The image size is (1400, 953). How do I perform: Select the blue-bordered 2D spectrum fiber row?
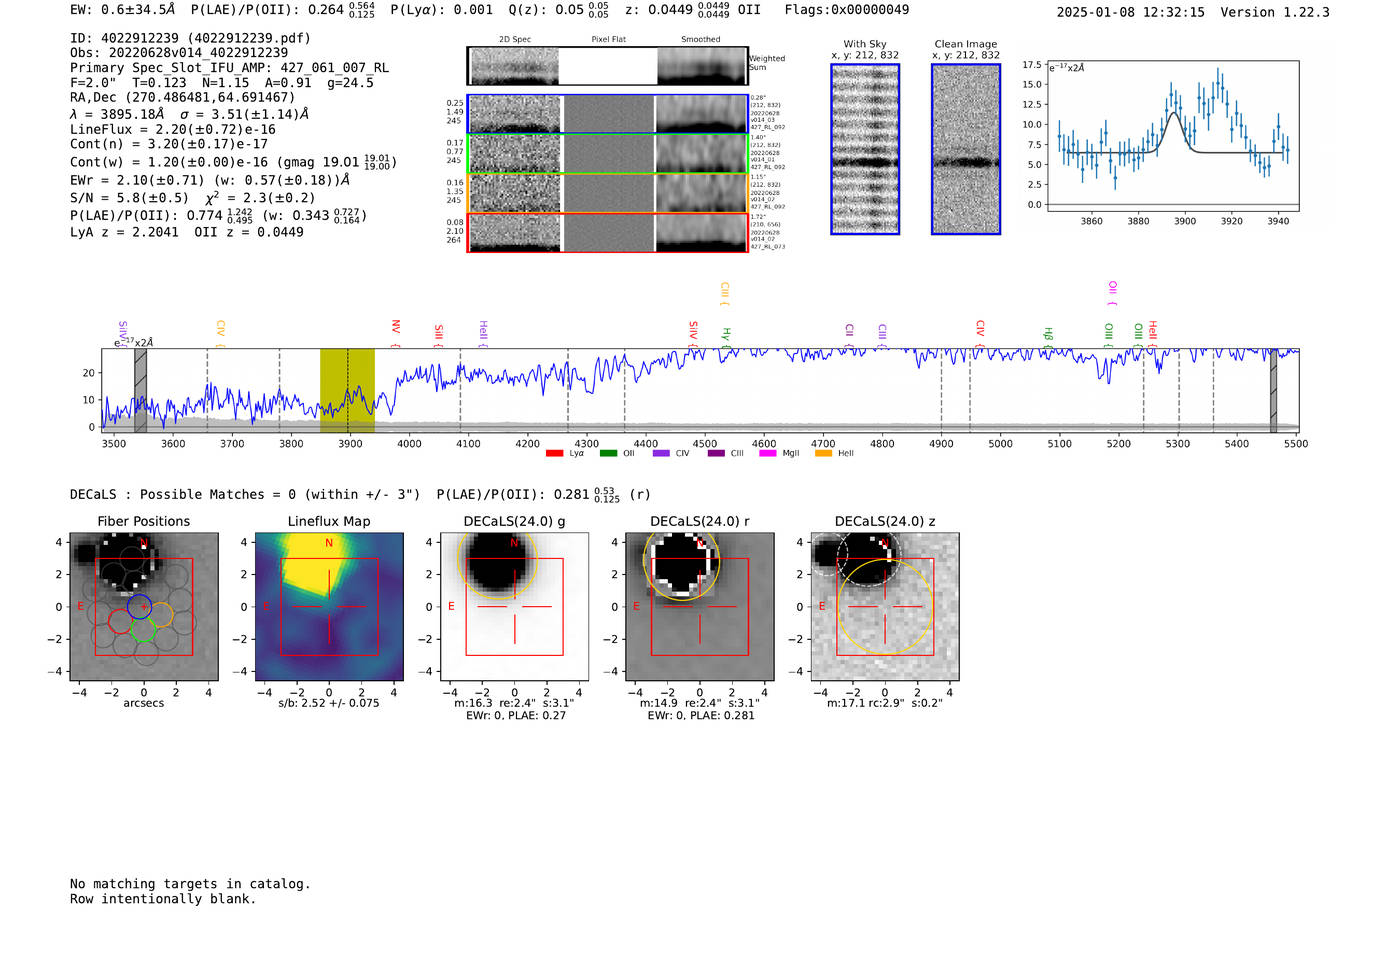coord(608,114)
